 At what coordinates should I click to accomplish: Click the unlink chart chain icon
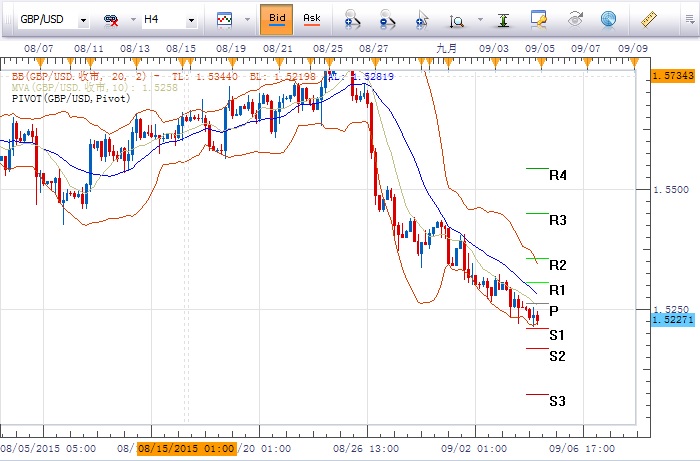(111, 19)
